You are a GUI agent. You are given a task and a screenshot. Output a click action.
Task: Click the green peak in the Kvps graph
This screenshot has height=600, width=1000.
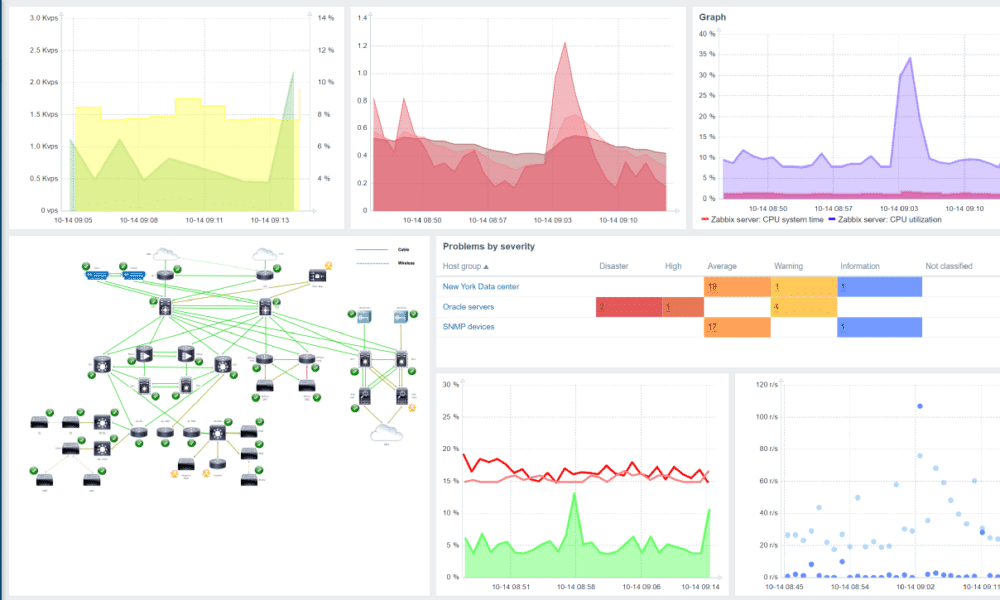pyautogui.click(x=293, y=73)
